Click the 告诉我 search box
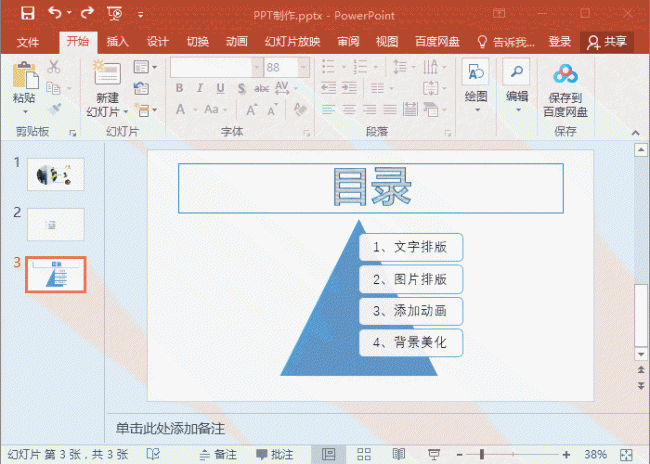The width and height of the screenshot is (650, 464). click(506, 42)
